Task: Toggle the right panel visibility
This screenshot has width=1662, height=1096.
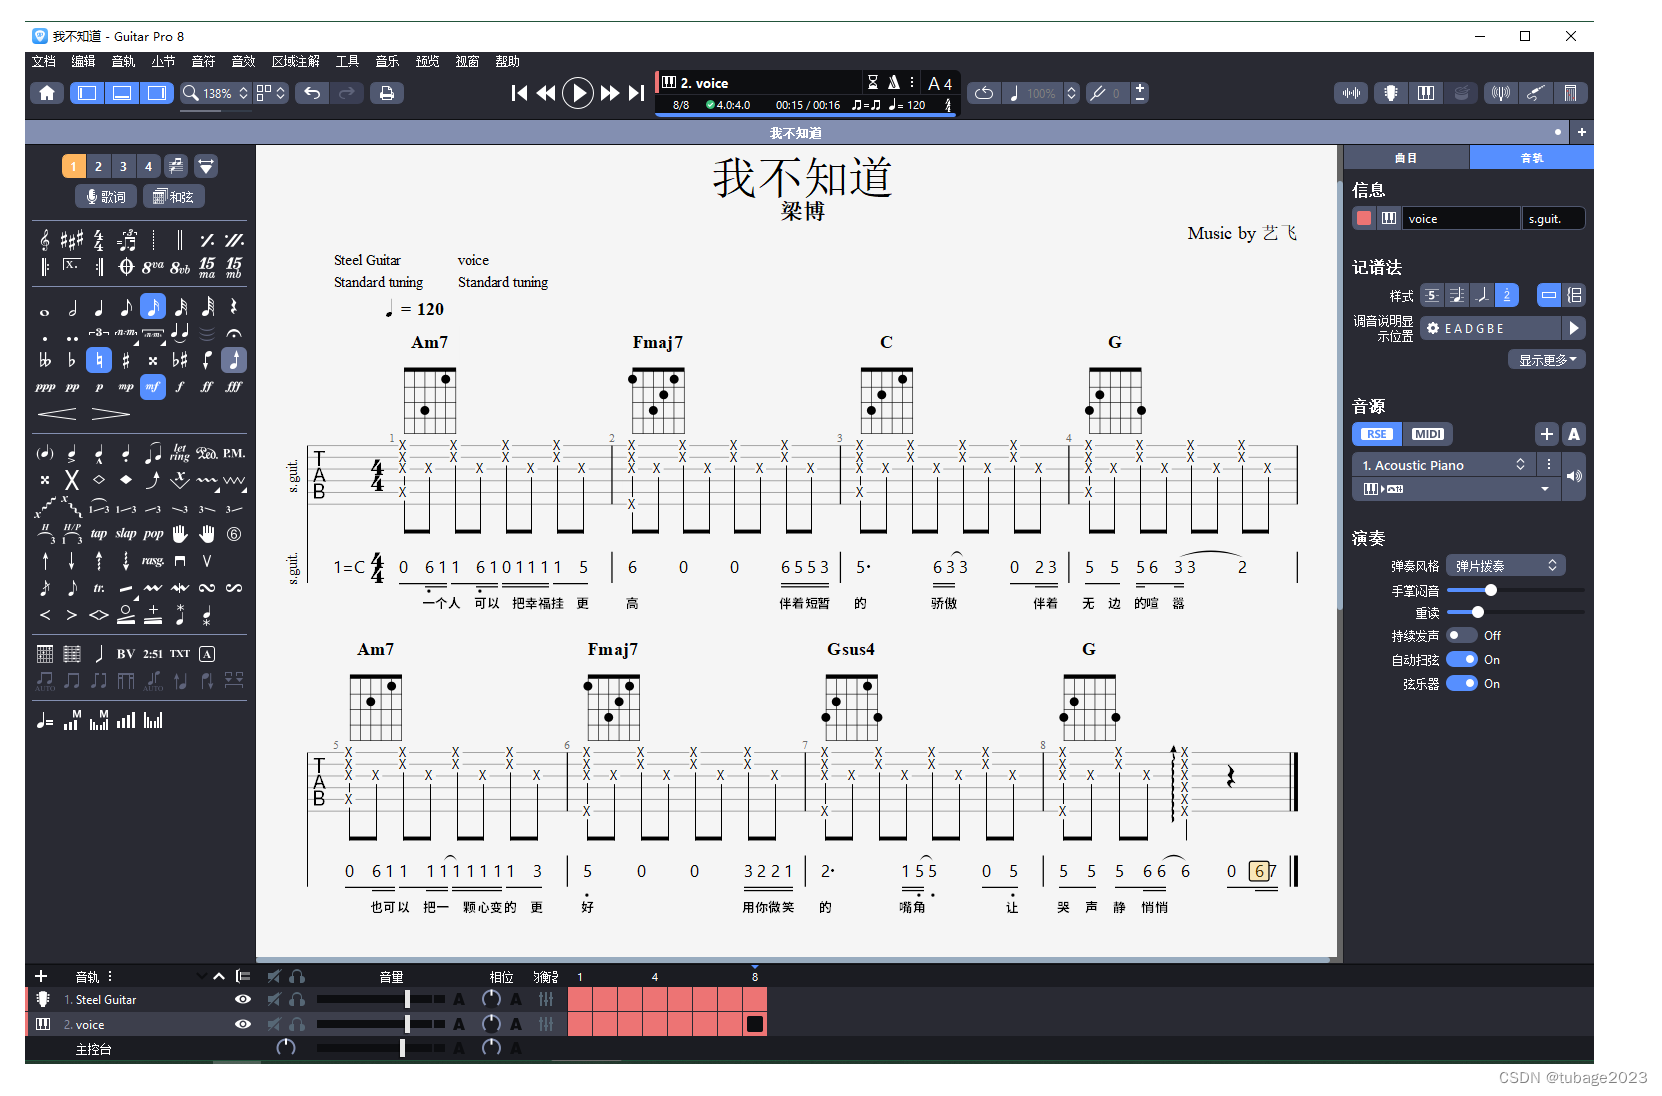Action: (x=156, y=93)
